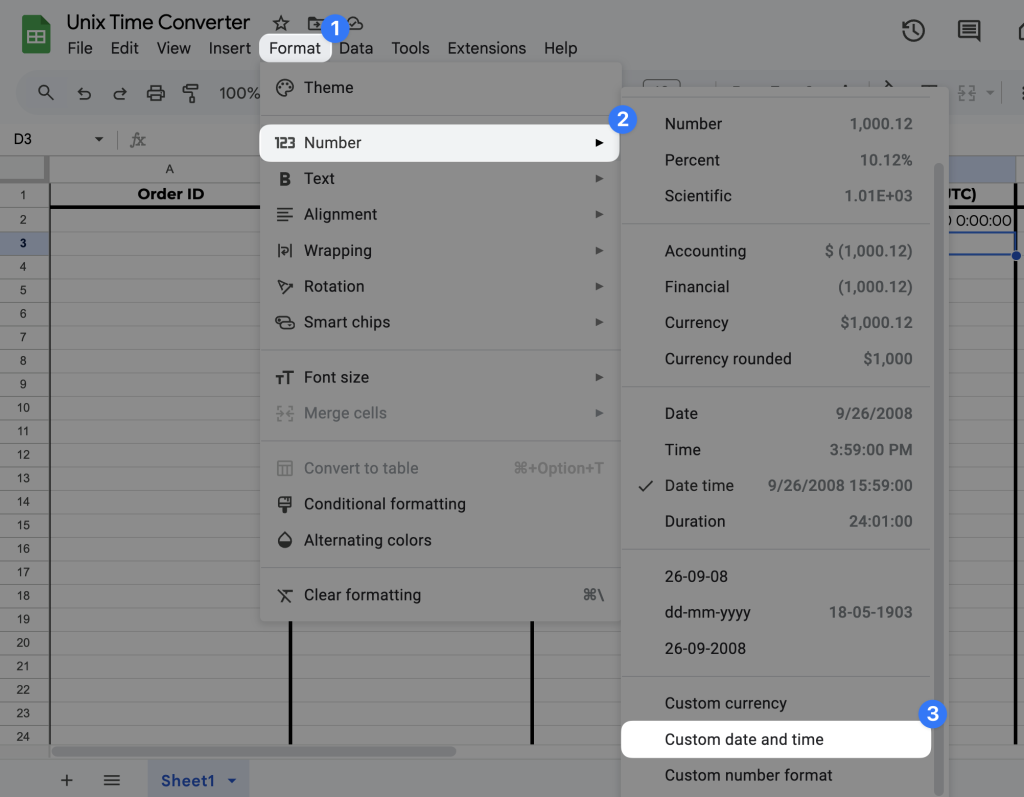This screenshot has height=797, width=1024.
Task: Open the menus search magnifier
Action: point(45,92)
